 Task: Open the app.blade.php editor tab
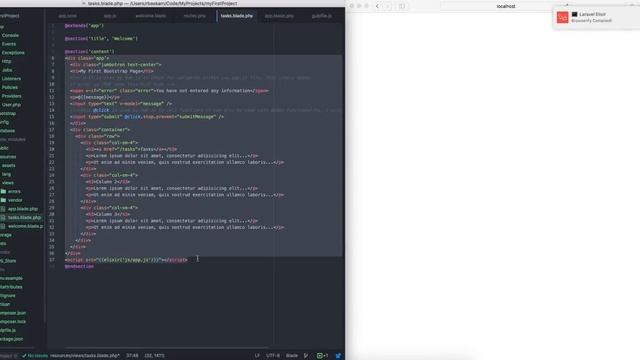pos(279,16)
